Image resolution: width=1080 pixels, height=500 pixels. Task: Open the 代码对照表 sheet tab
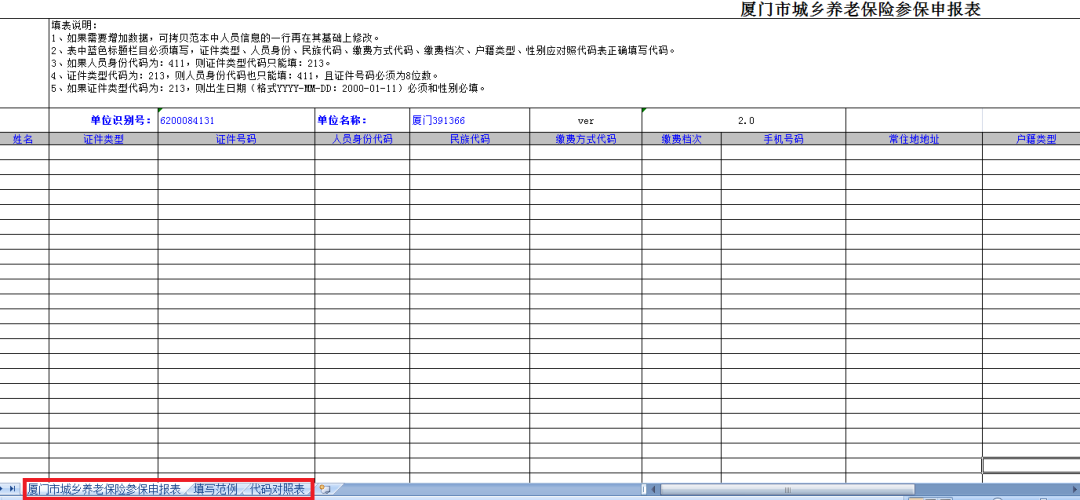[277, 489]
